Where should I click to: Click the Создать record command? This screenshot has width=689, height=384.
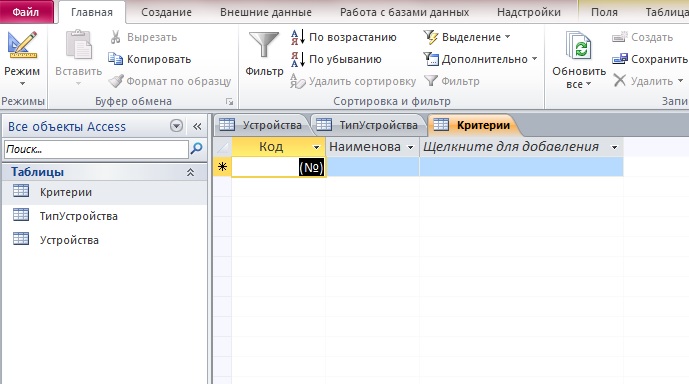click(642, 37)
